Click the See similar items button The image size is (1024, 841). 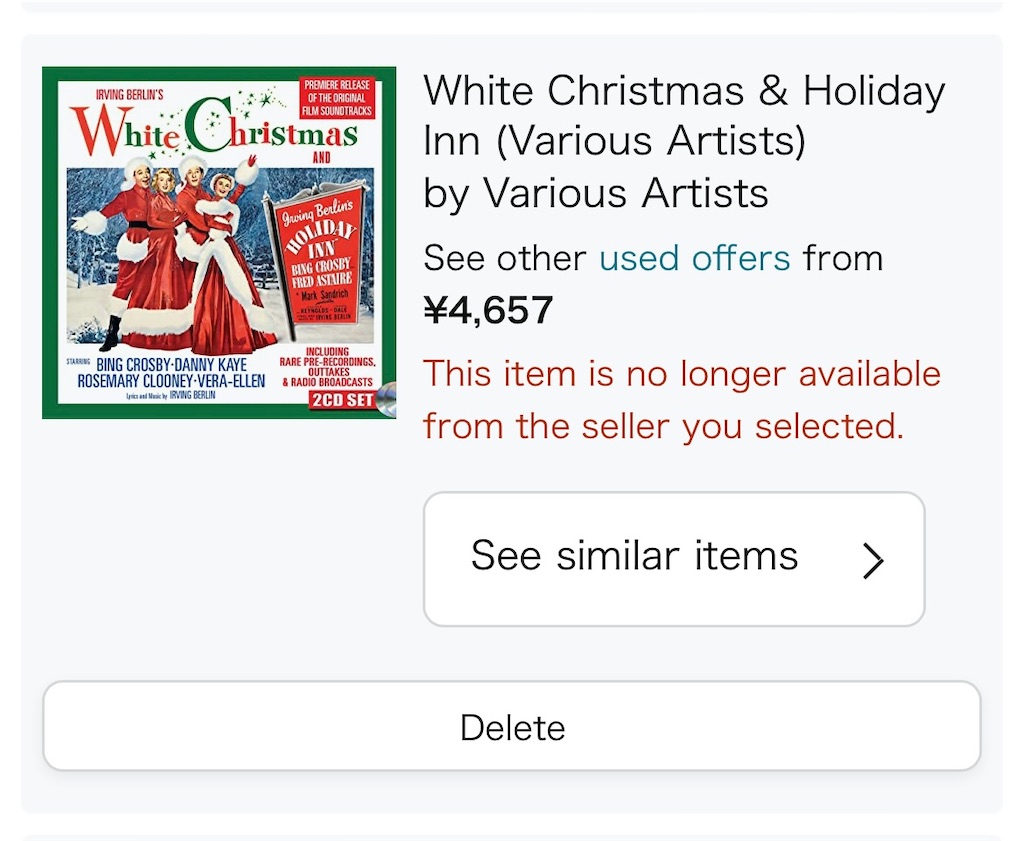click(x=674, y=559)
